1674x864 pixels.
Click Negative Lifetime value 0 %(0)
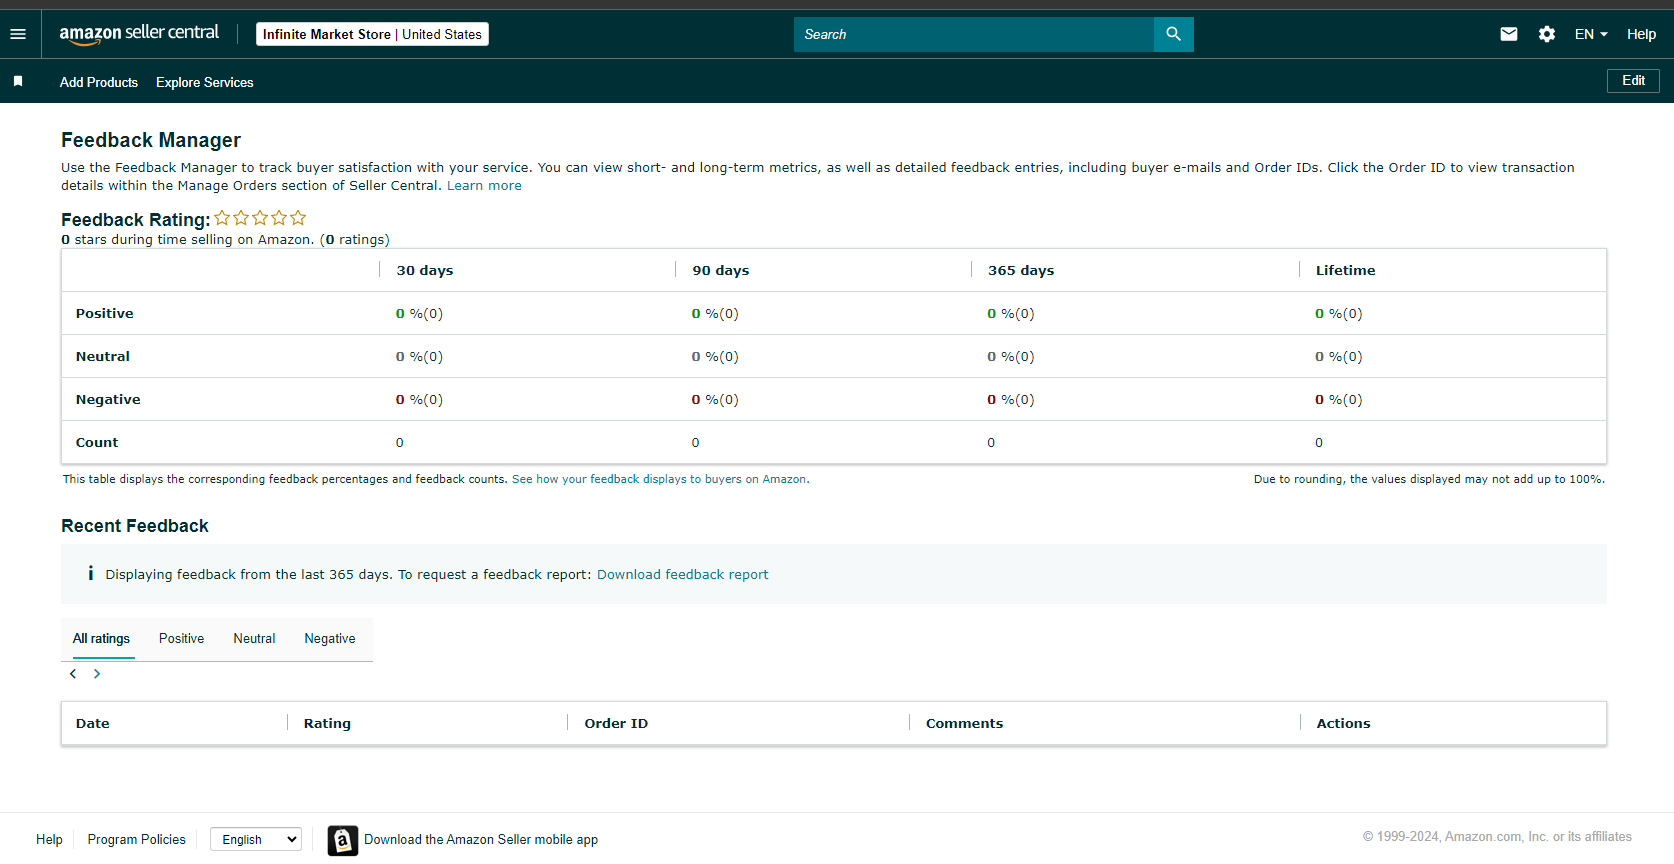pos(1339,399)
